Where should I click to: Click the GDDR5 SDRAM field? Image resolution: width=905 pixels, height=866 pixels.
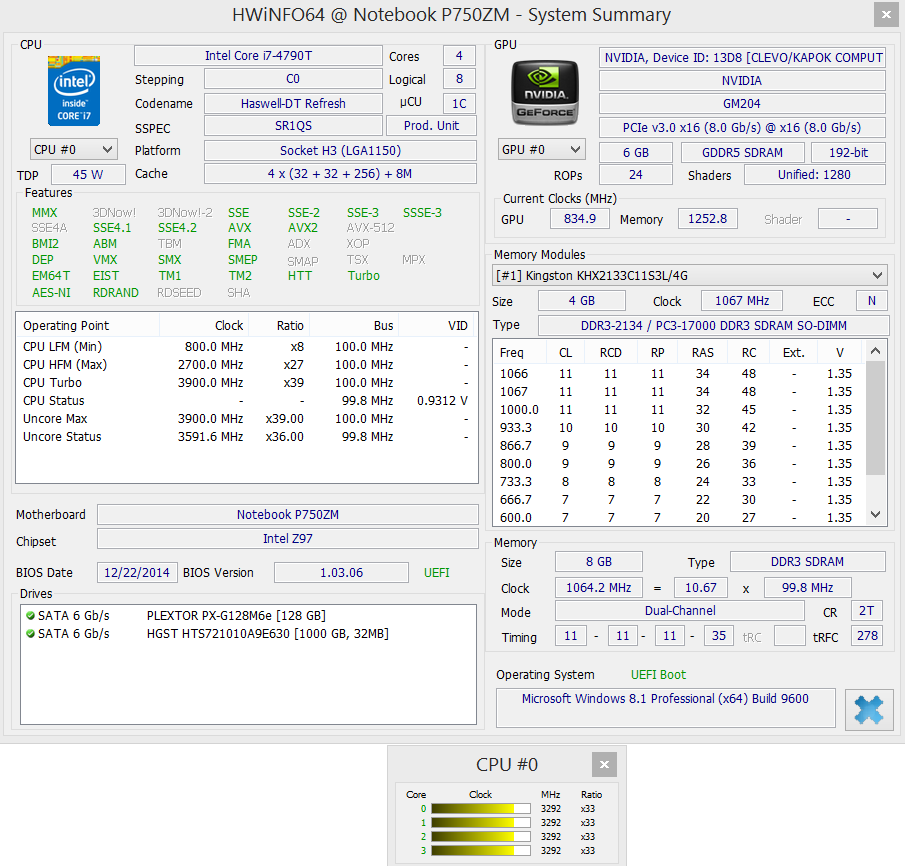coord(742,152)
